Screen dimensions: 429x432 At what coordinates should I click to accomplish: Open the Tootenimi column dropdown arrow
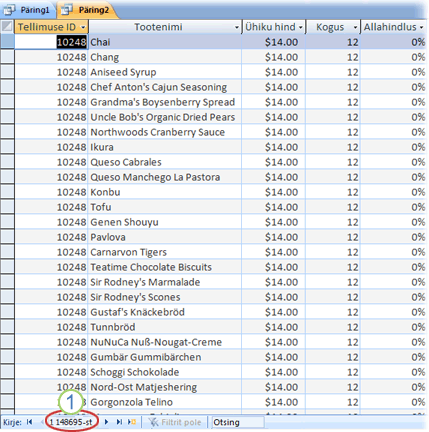[236, 27]
